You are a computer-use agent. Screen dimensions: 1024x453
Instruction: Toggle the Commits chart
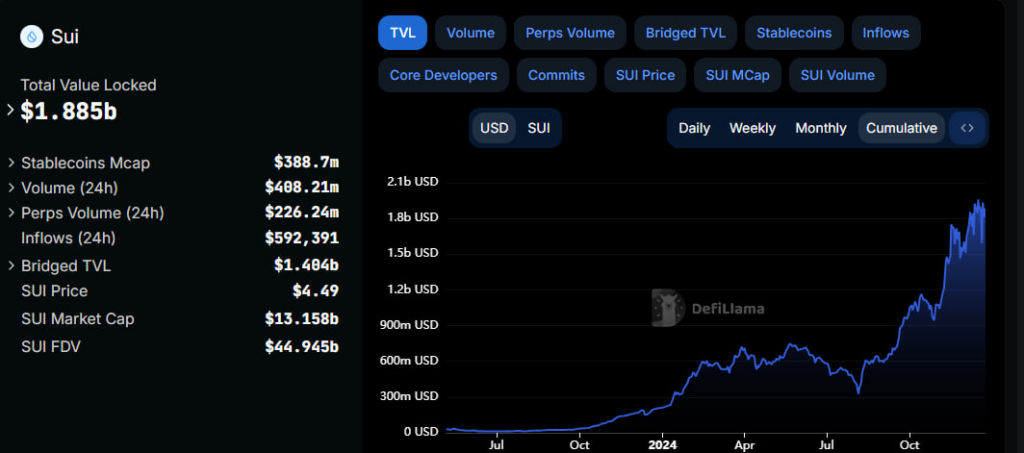556,75
